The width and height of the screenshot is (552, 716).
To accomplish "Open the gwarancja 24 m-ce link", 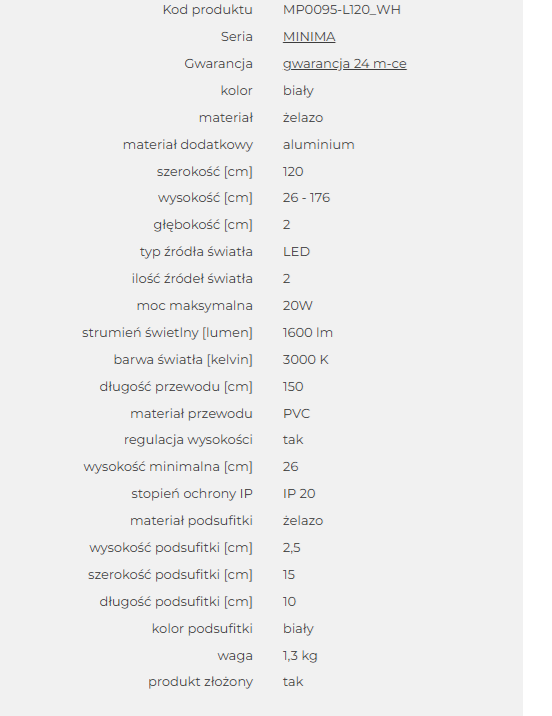I will click(x=345, y=63).
